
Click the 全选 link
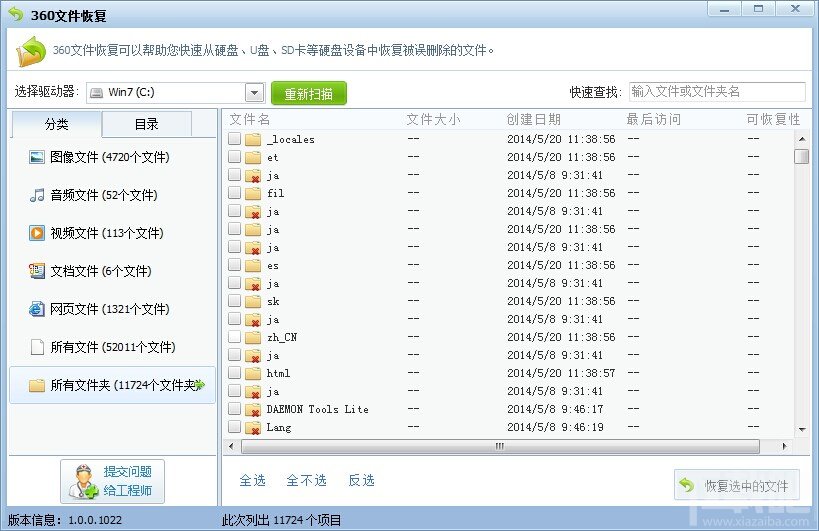252,480
